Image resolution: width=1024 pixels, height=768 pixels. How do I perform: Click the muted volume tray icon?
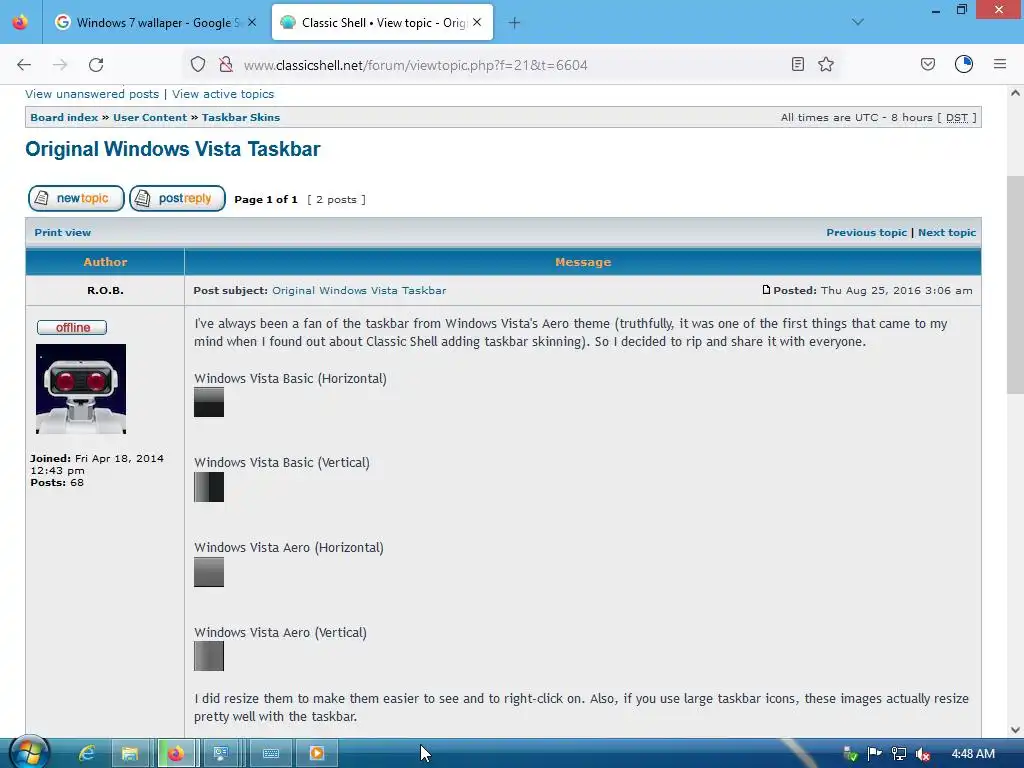coord(923,754)
